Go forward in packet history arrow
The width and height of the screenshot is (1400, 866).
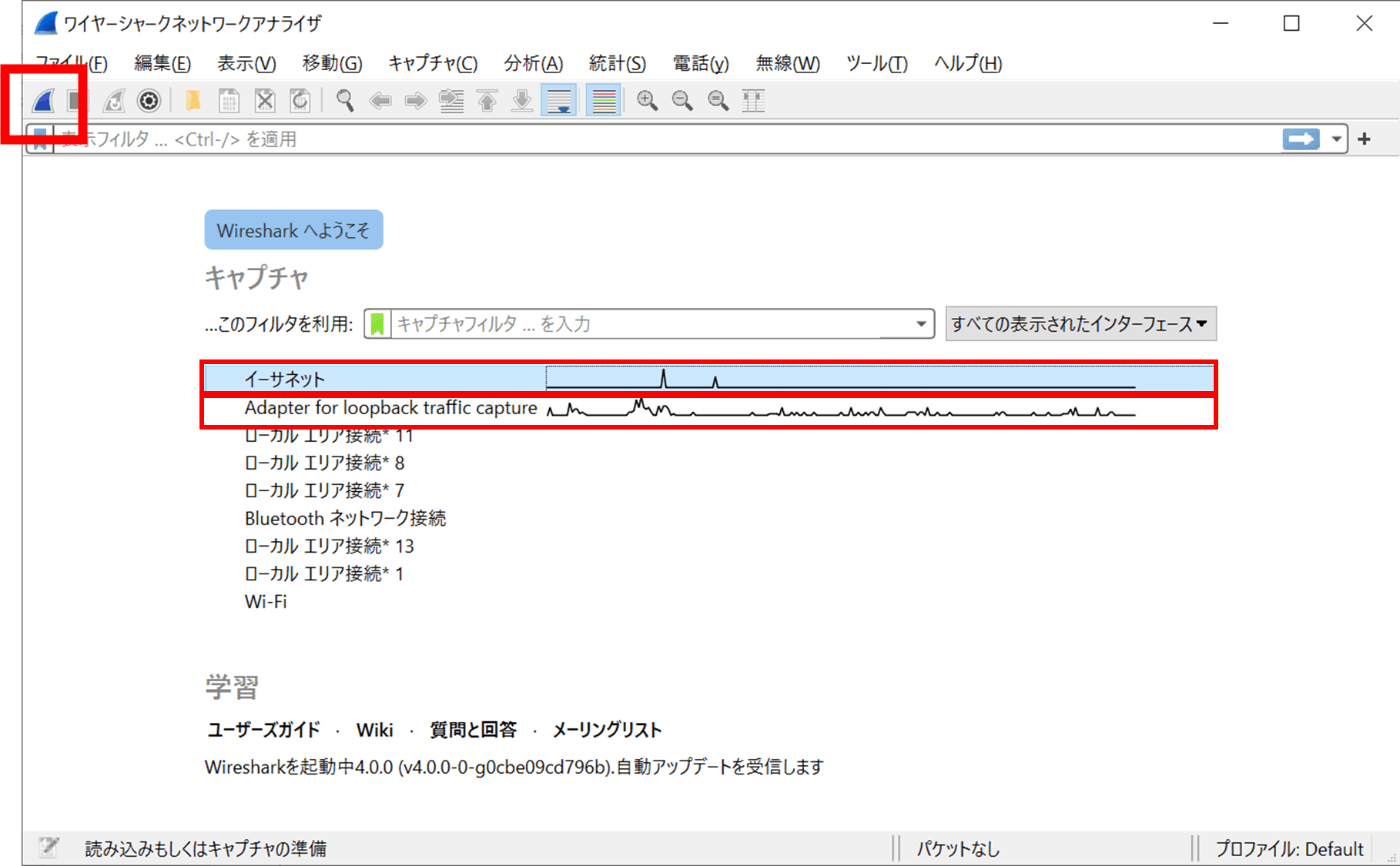point(415,100)
